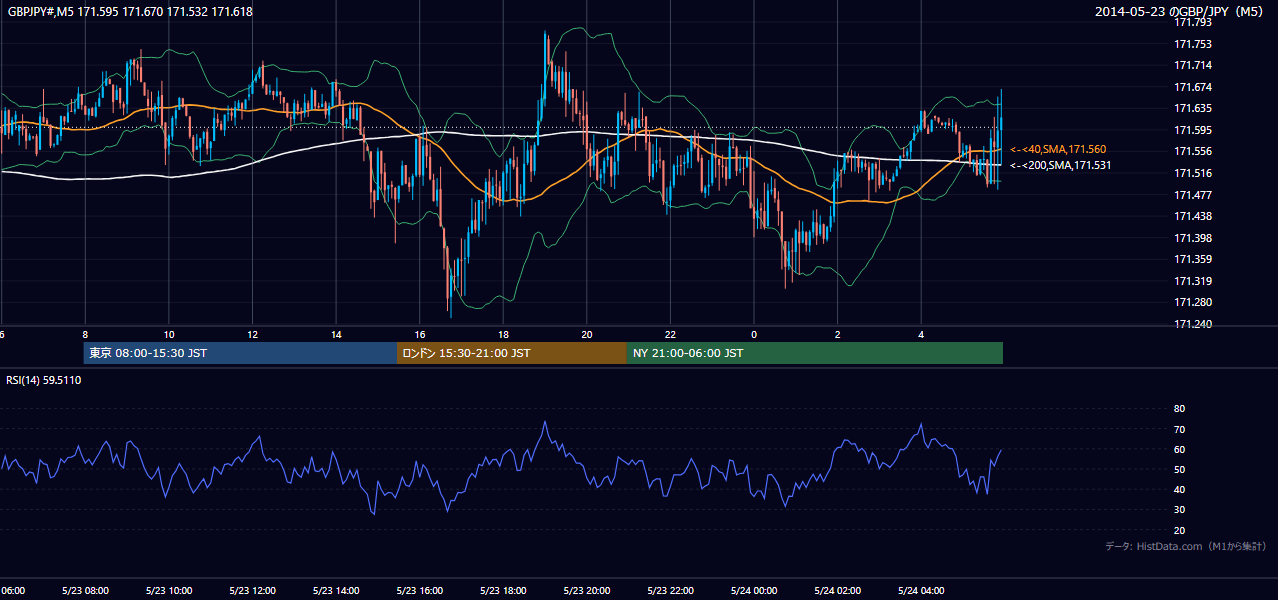This screenshot has height=600, width=1278.
Task: Click price axis label 171.674
Action: pos(1191,87)
